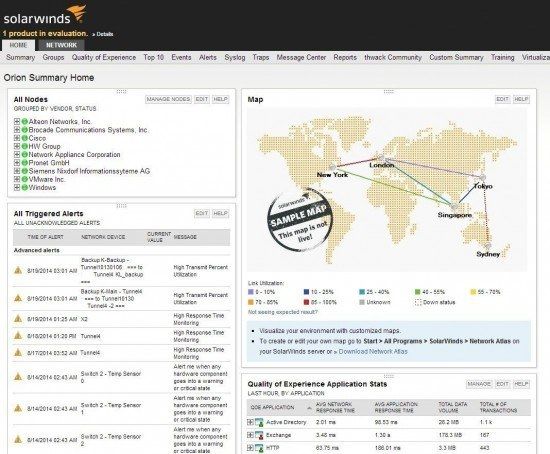Image resolution: width=550 pixels, height=454 pixels.
Task: Click the New York node on the map
Action: point(333,167)
